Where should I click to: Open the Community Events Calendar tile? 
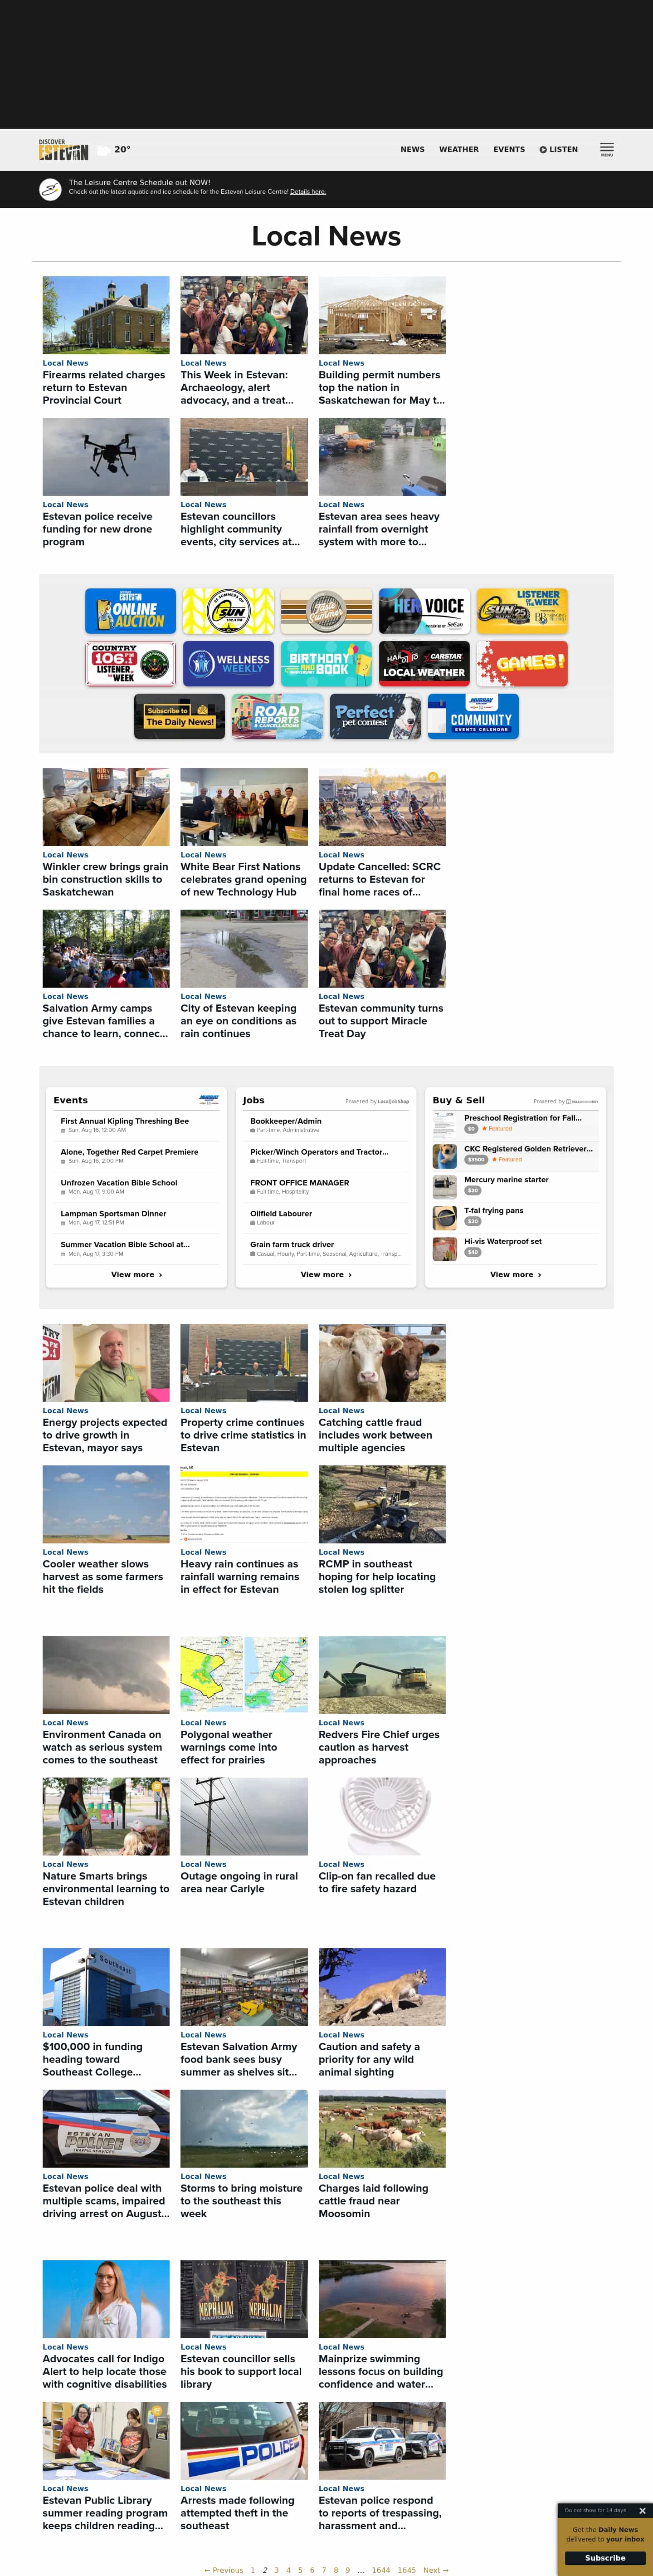tap(473, 716)
